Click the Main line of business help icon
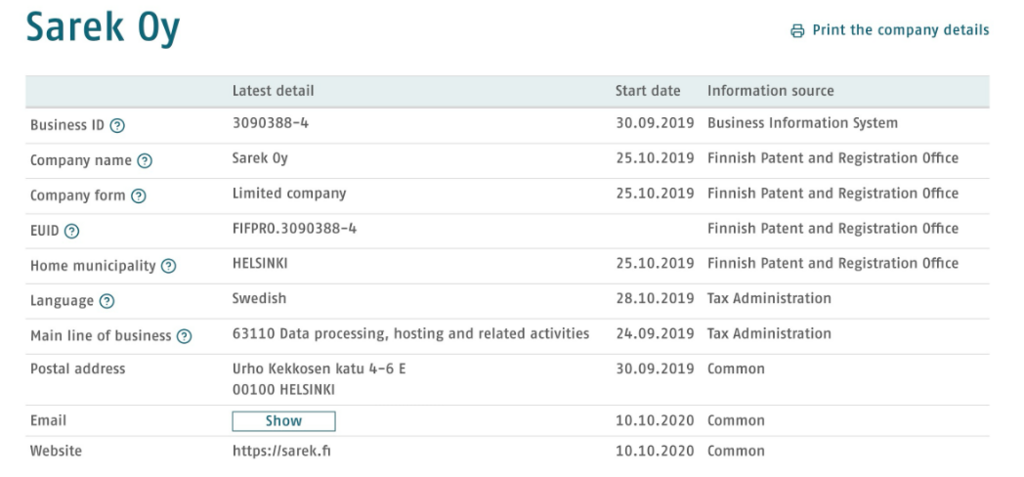Viewport: 1024px width, 477px height. point(185,337)
